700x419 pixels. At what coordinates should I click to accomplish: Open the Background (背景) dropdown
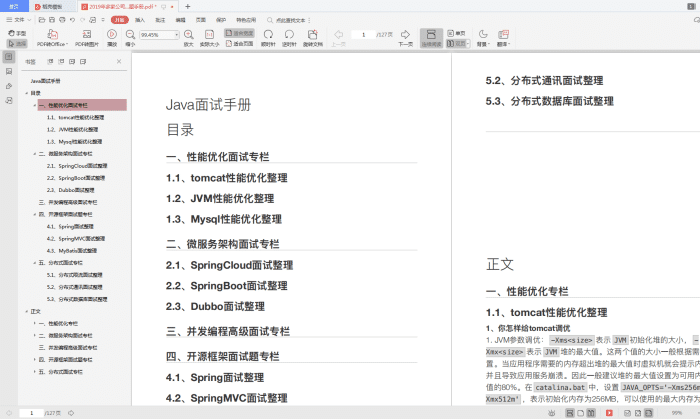[483, 38]
